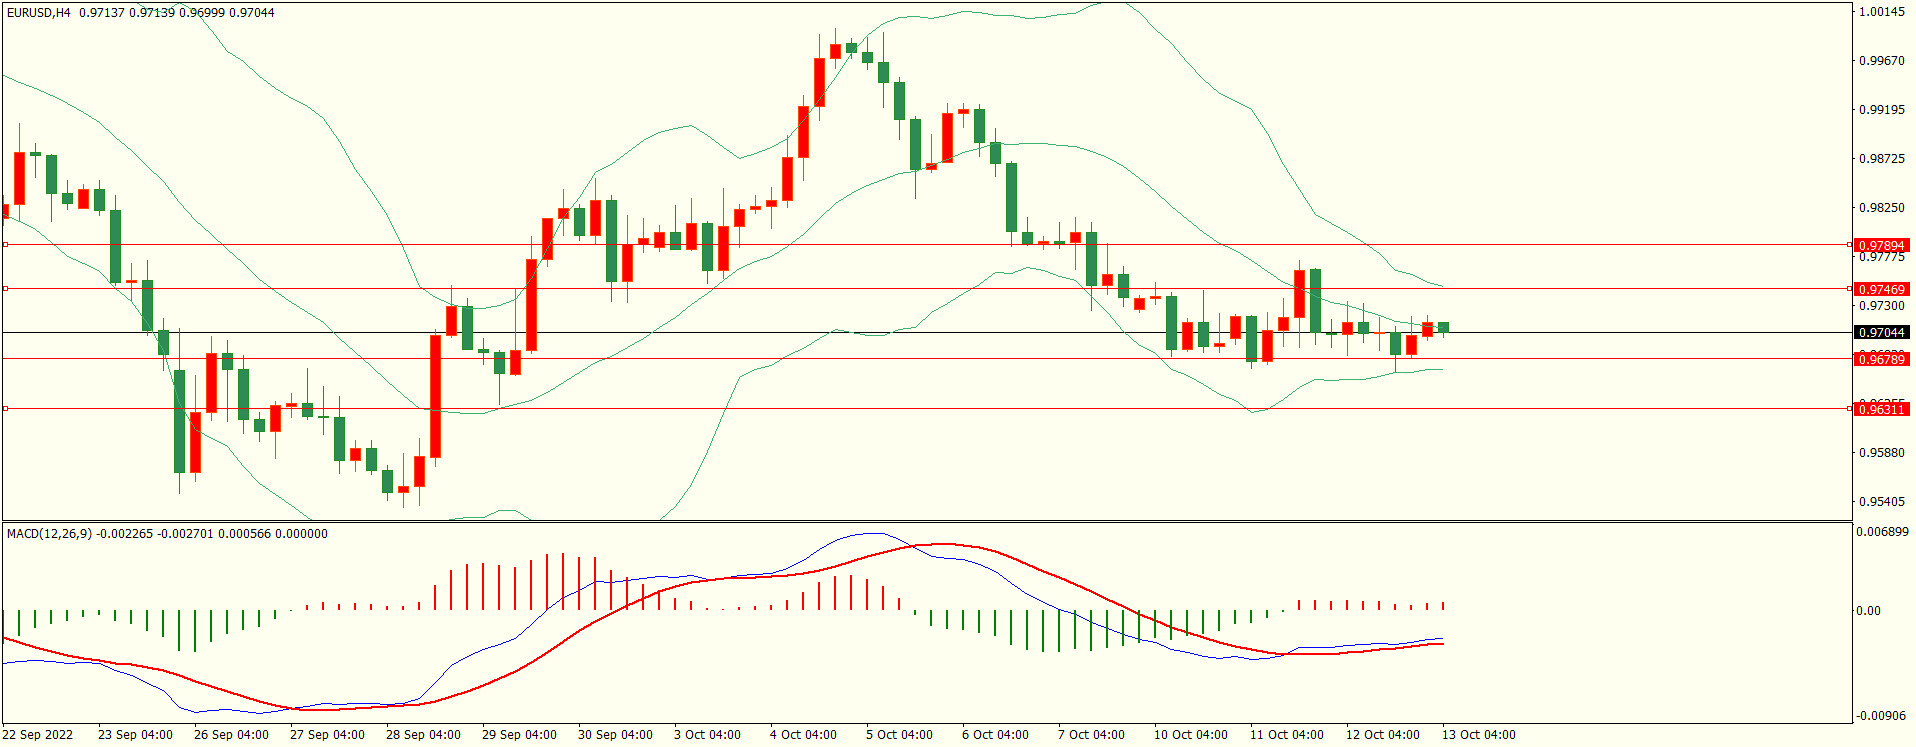Screen dimensions: 1916x747
Task: Click the 0.95405 price scale label
Action: tap(1882, 502)
